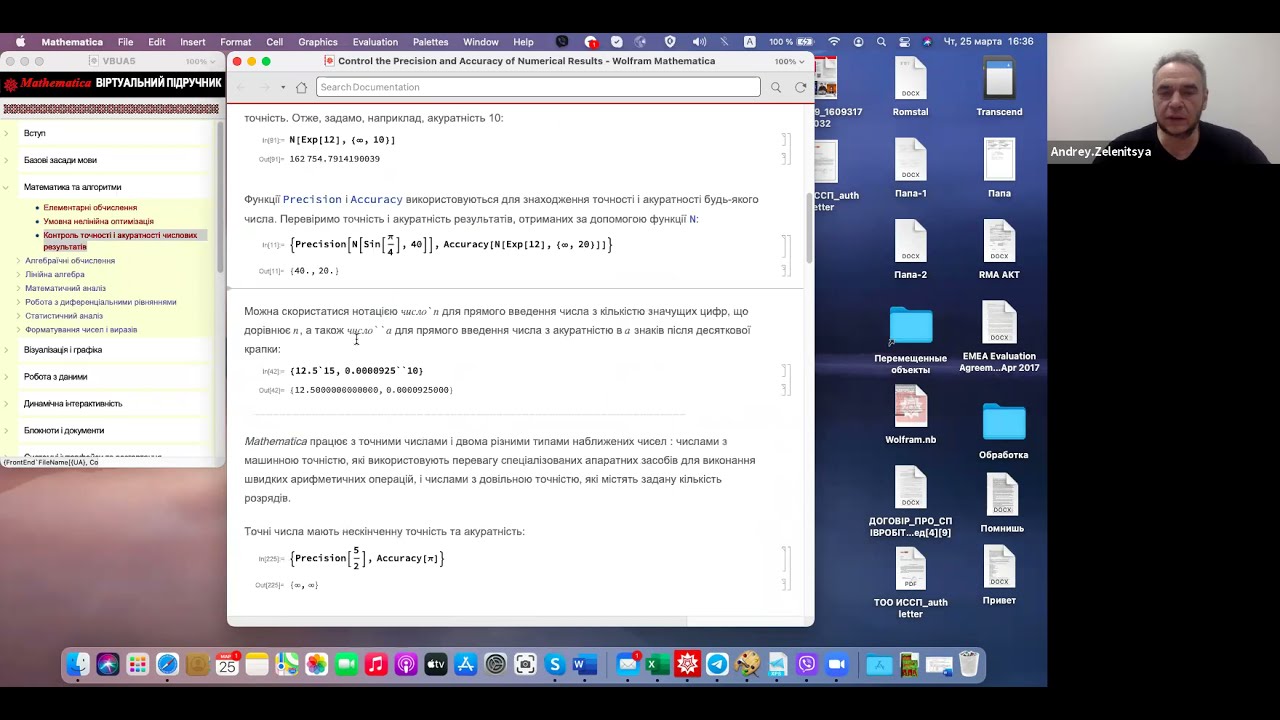The height and width of the screenshot is (720, 1280).
Task: Expand Форматування чисел і виразів subsection
Action: (x=18, y=329)
